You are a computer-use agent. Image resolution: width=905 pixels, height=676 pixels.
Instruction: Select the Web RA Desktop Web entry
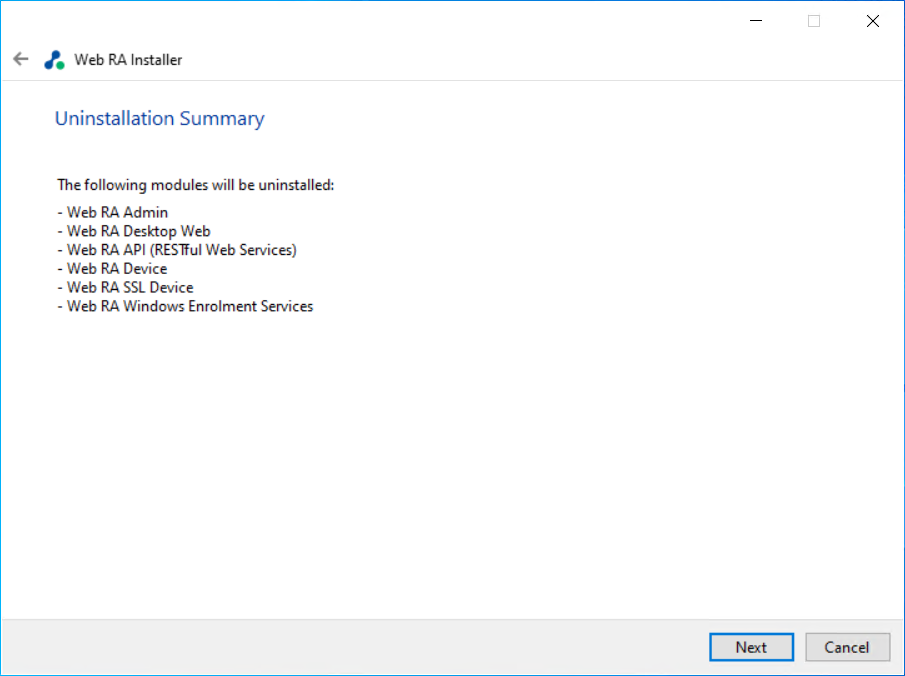click(x=134, y=231)
